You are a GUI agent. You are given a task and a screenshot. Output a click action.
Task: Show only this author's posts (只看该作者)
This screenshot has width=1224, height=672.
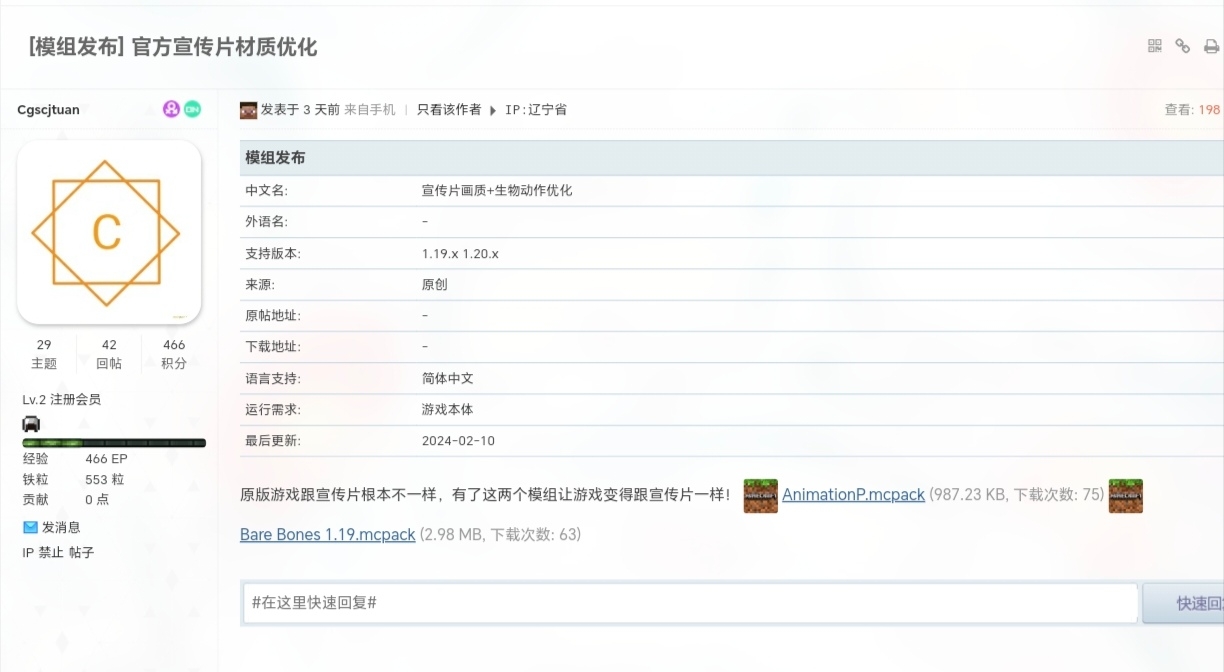tap(449, 110)
